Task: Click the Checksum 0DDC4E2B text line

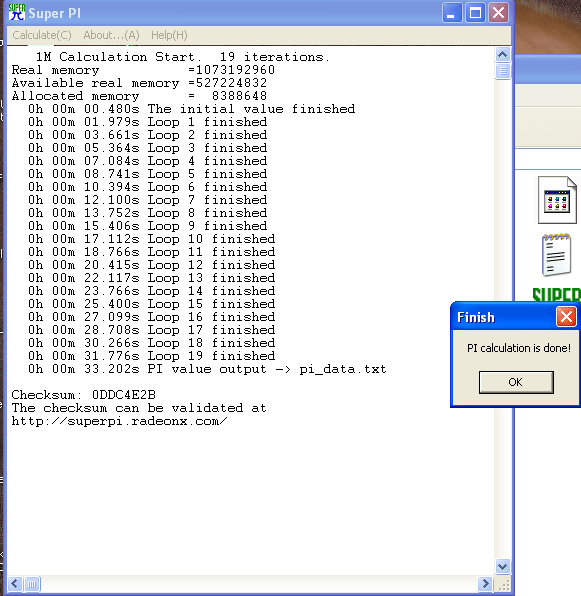Action: [84, 395]
